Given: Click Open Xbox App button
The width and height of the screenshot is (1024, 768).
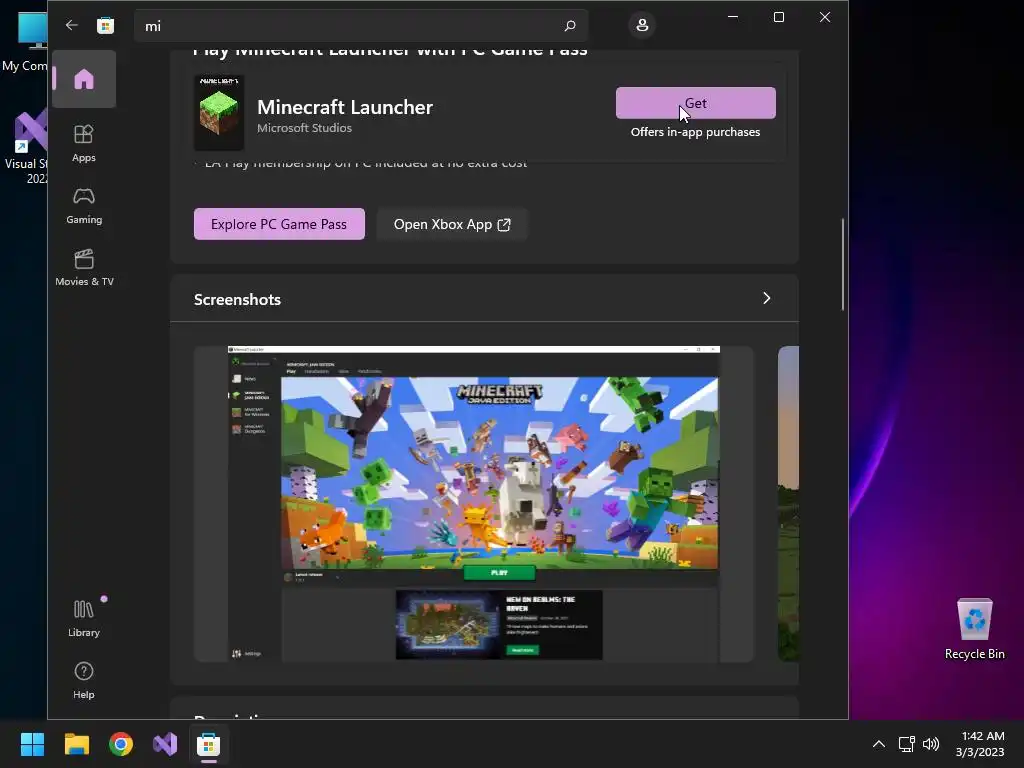Looking at the screenshot, I should point(452,224).
